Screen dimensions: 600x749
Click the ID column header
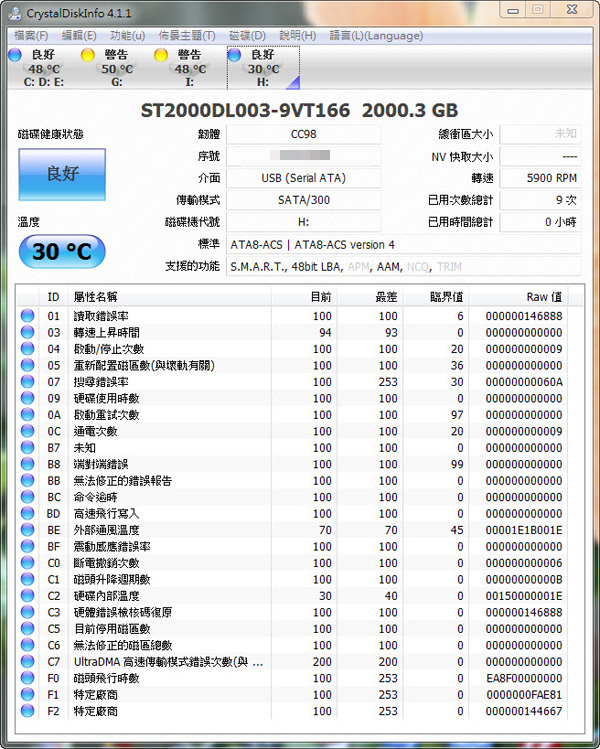(54, 297)
